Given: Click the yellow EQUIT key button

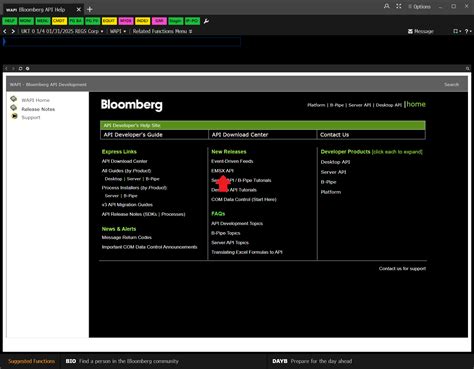Looking at the screenshot, I should [x=109, y=21].
